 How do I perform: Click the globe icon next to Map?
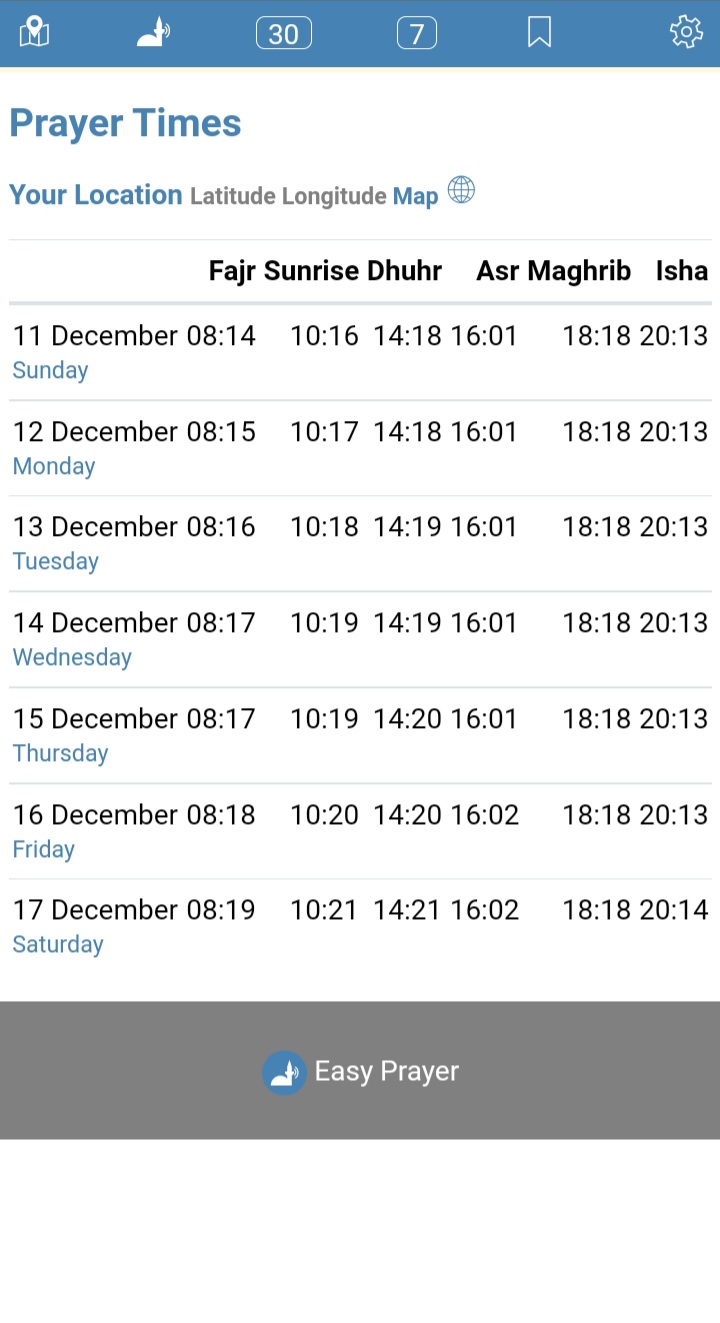pos(461,189)
